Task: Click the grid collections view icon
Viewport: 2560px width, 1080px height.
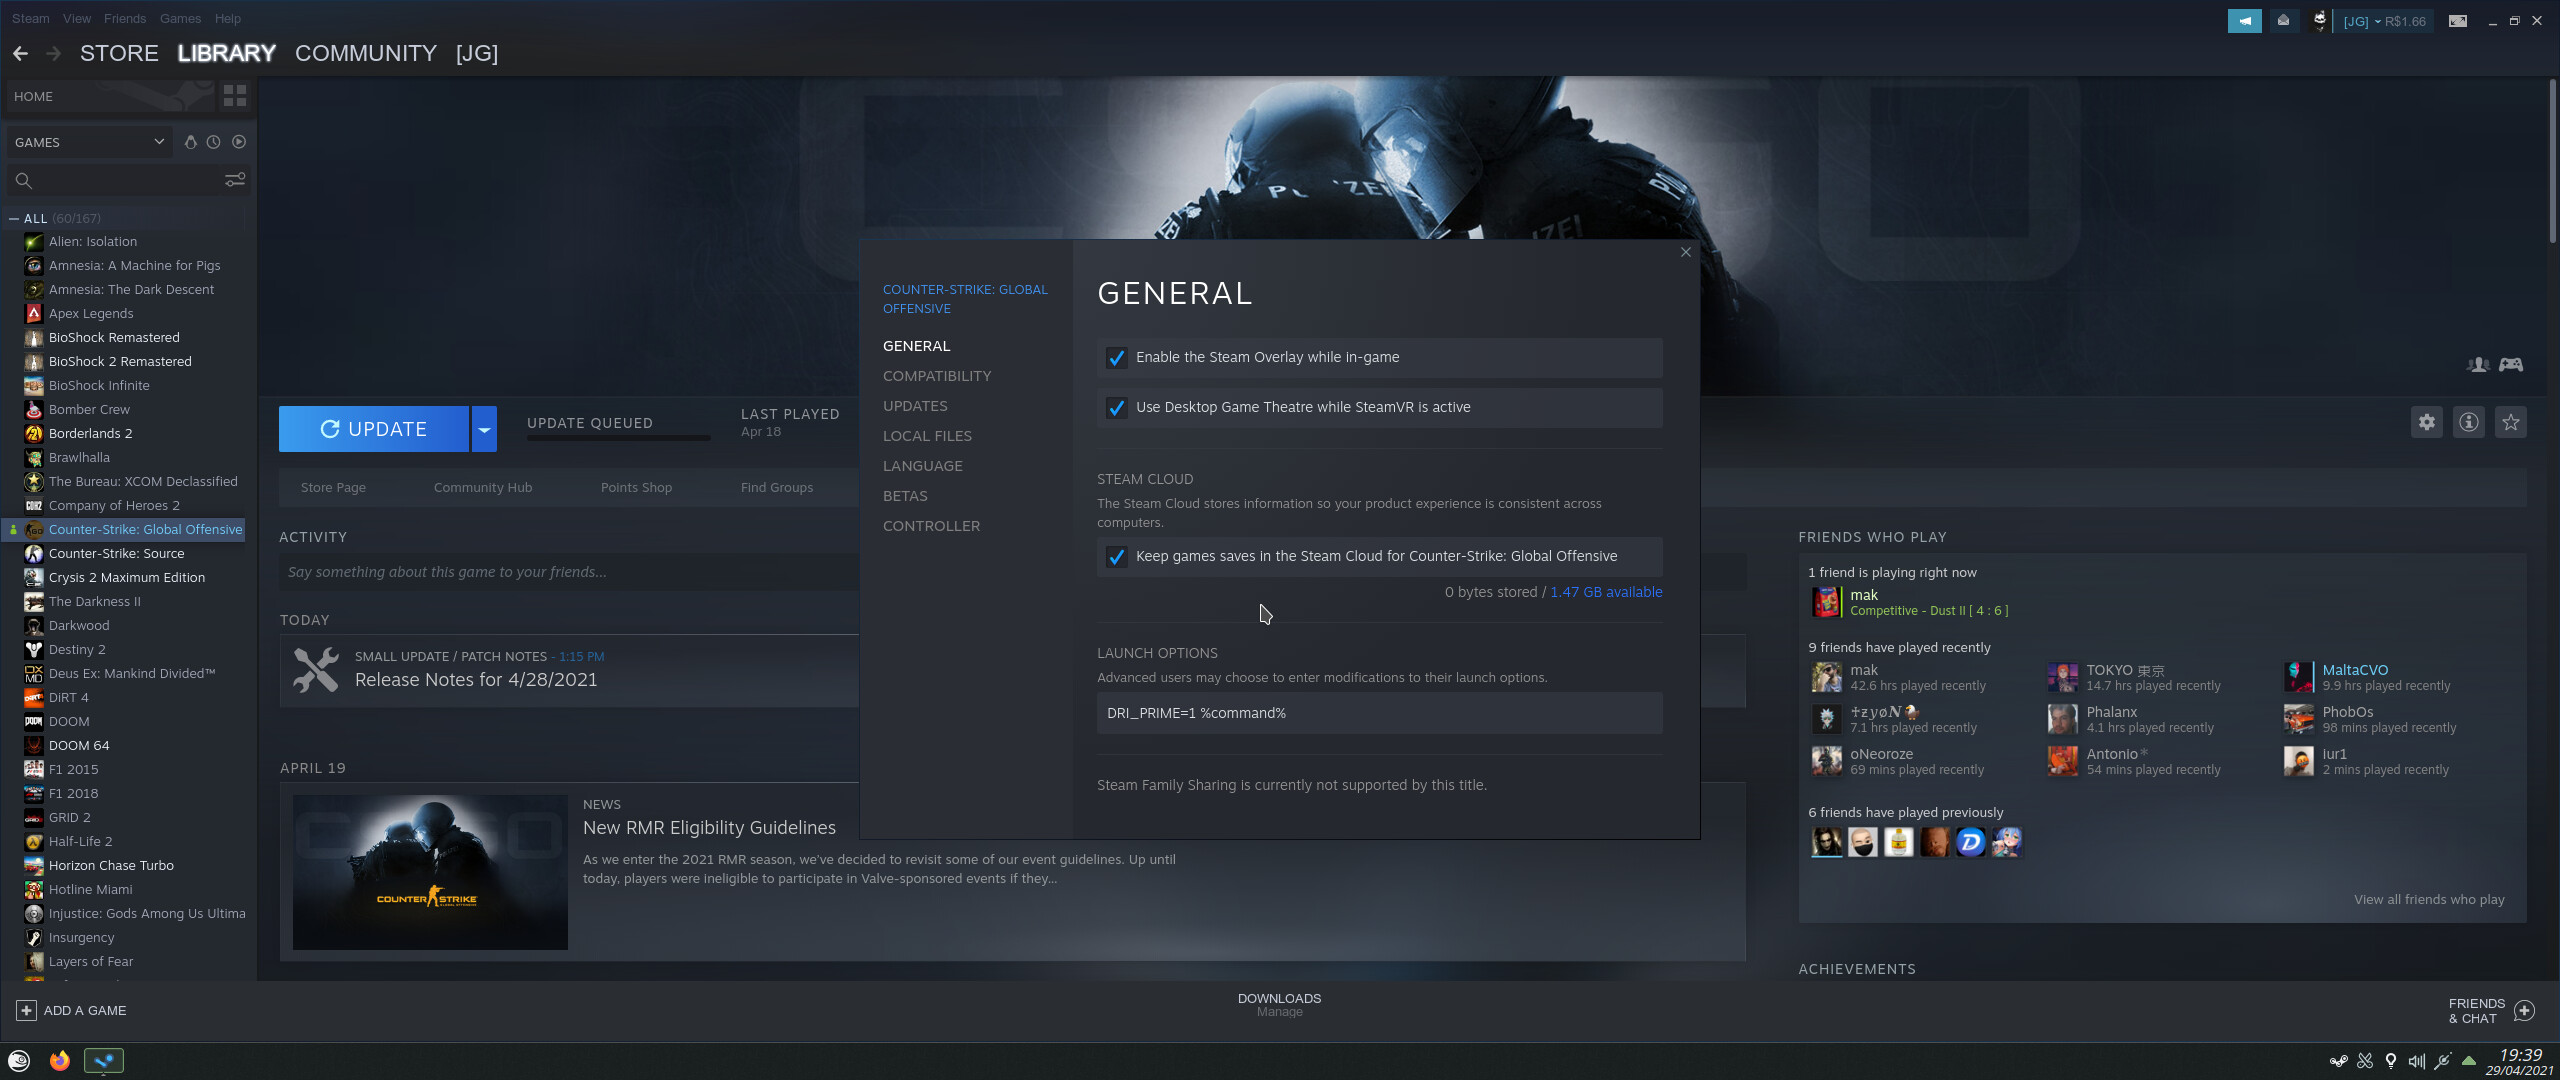Action: (235, 96)
